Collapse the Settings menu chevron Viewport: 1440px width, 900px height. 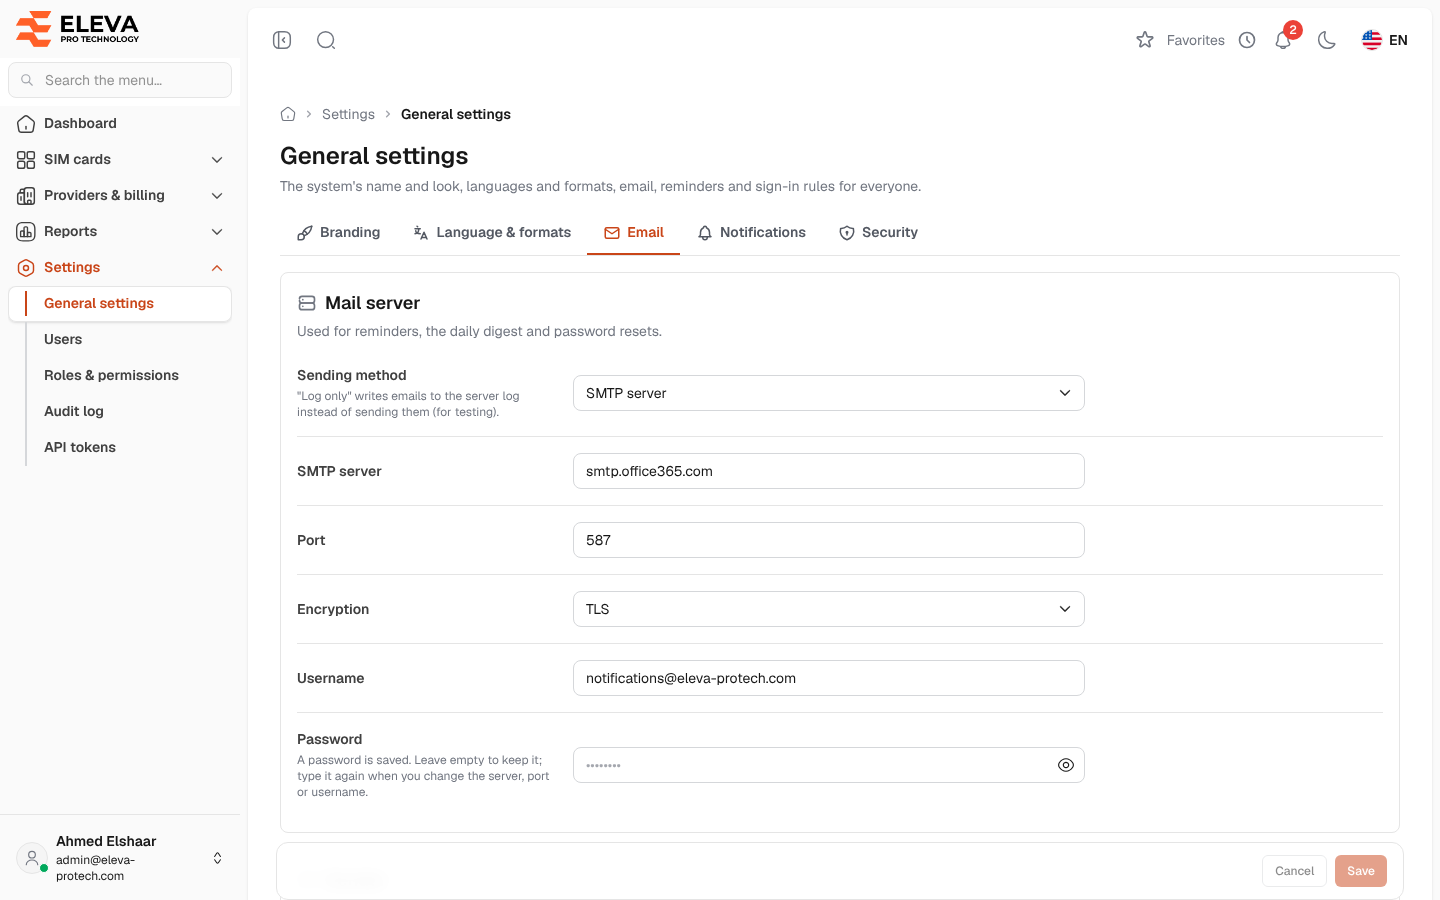pyautogui.click(x=217, y=268)
